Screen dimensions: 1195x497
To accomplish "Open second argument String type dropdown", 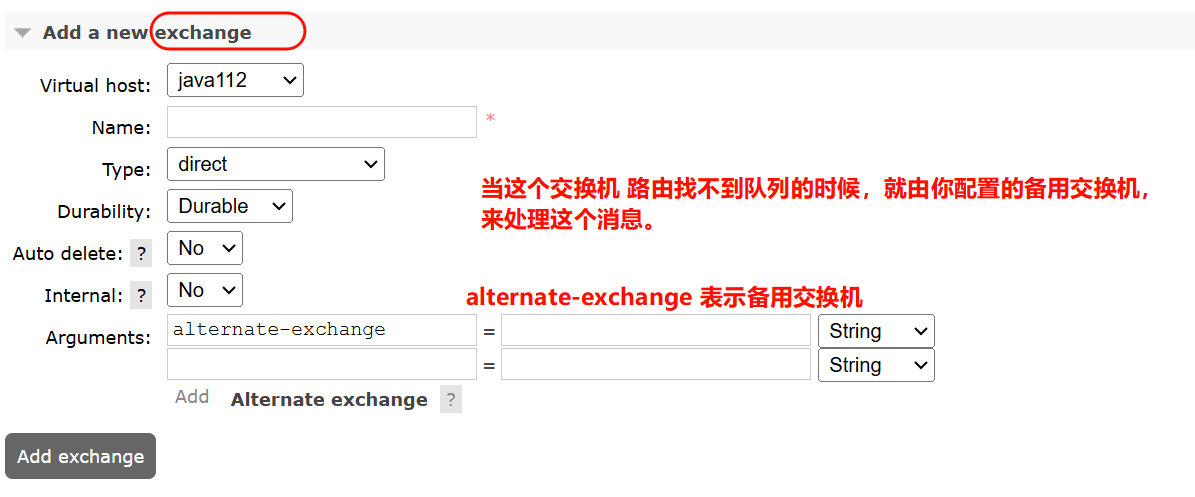I will pos(875,365).
